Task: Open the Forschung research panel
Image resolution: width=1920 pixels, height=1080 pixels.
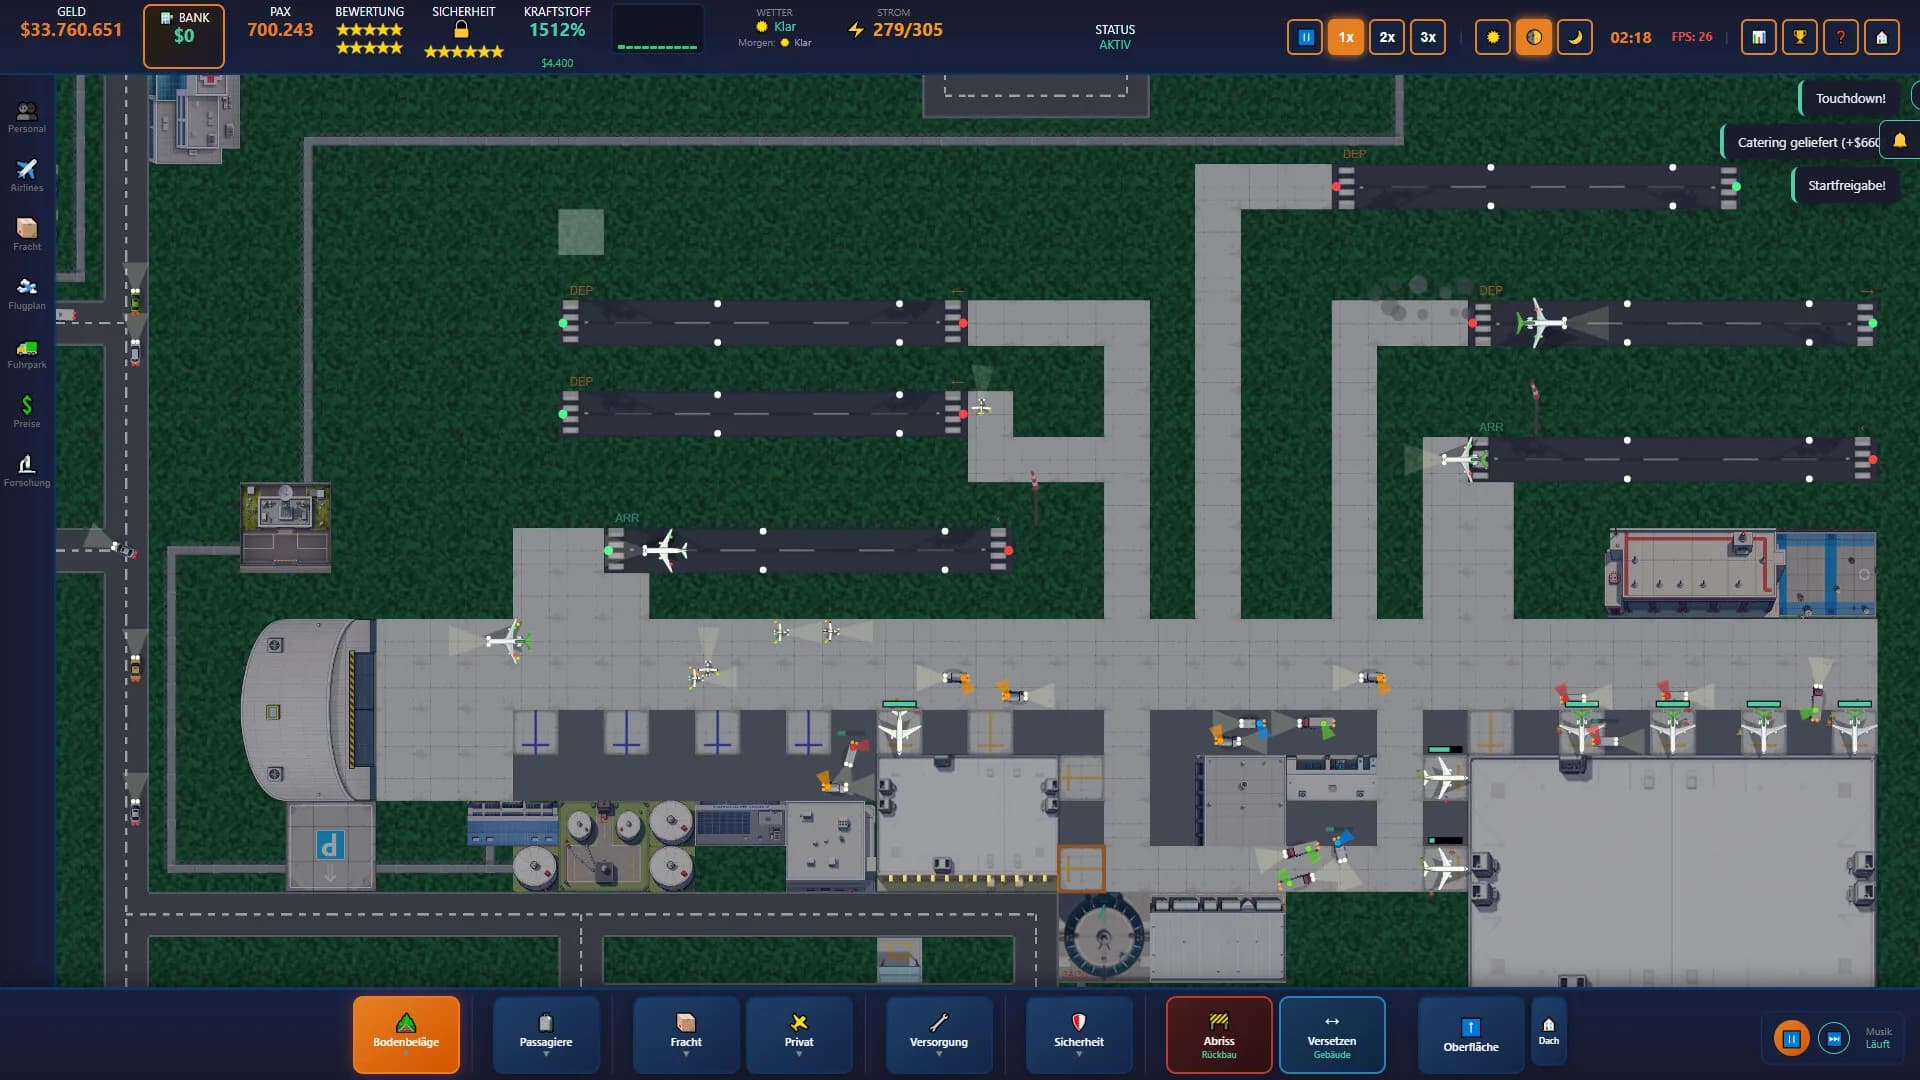Action: click(x=27, y=471)
